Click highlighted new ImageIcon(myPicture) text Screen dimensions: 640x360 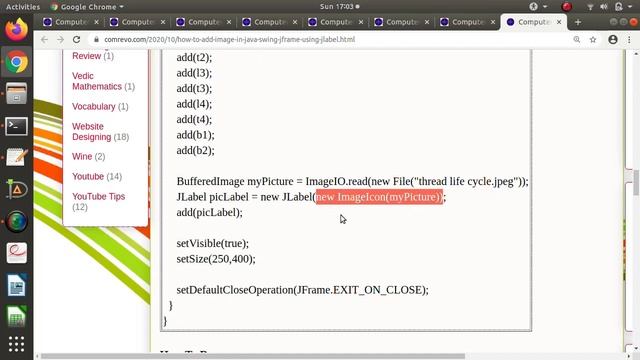coord(379,197)
